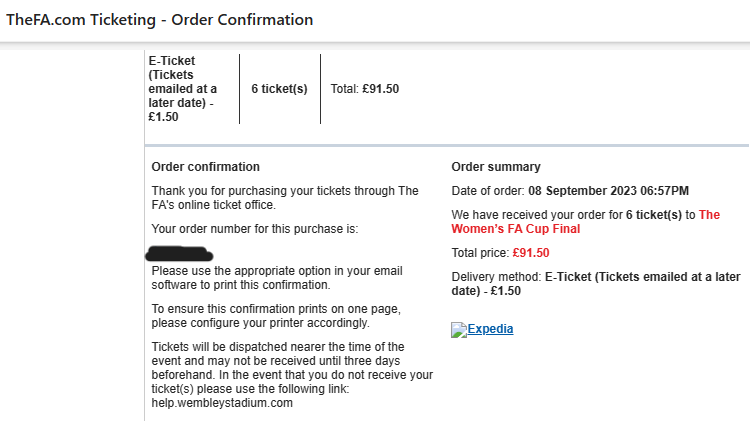The height and width of the screenshot is (421, 750).
Task: Click the email subject title heading
Action: coord(159,20)
